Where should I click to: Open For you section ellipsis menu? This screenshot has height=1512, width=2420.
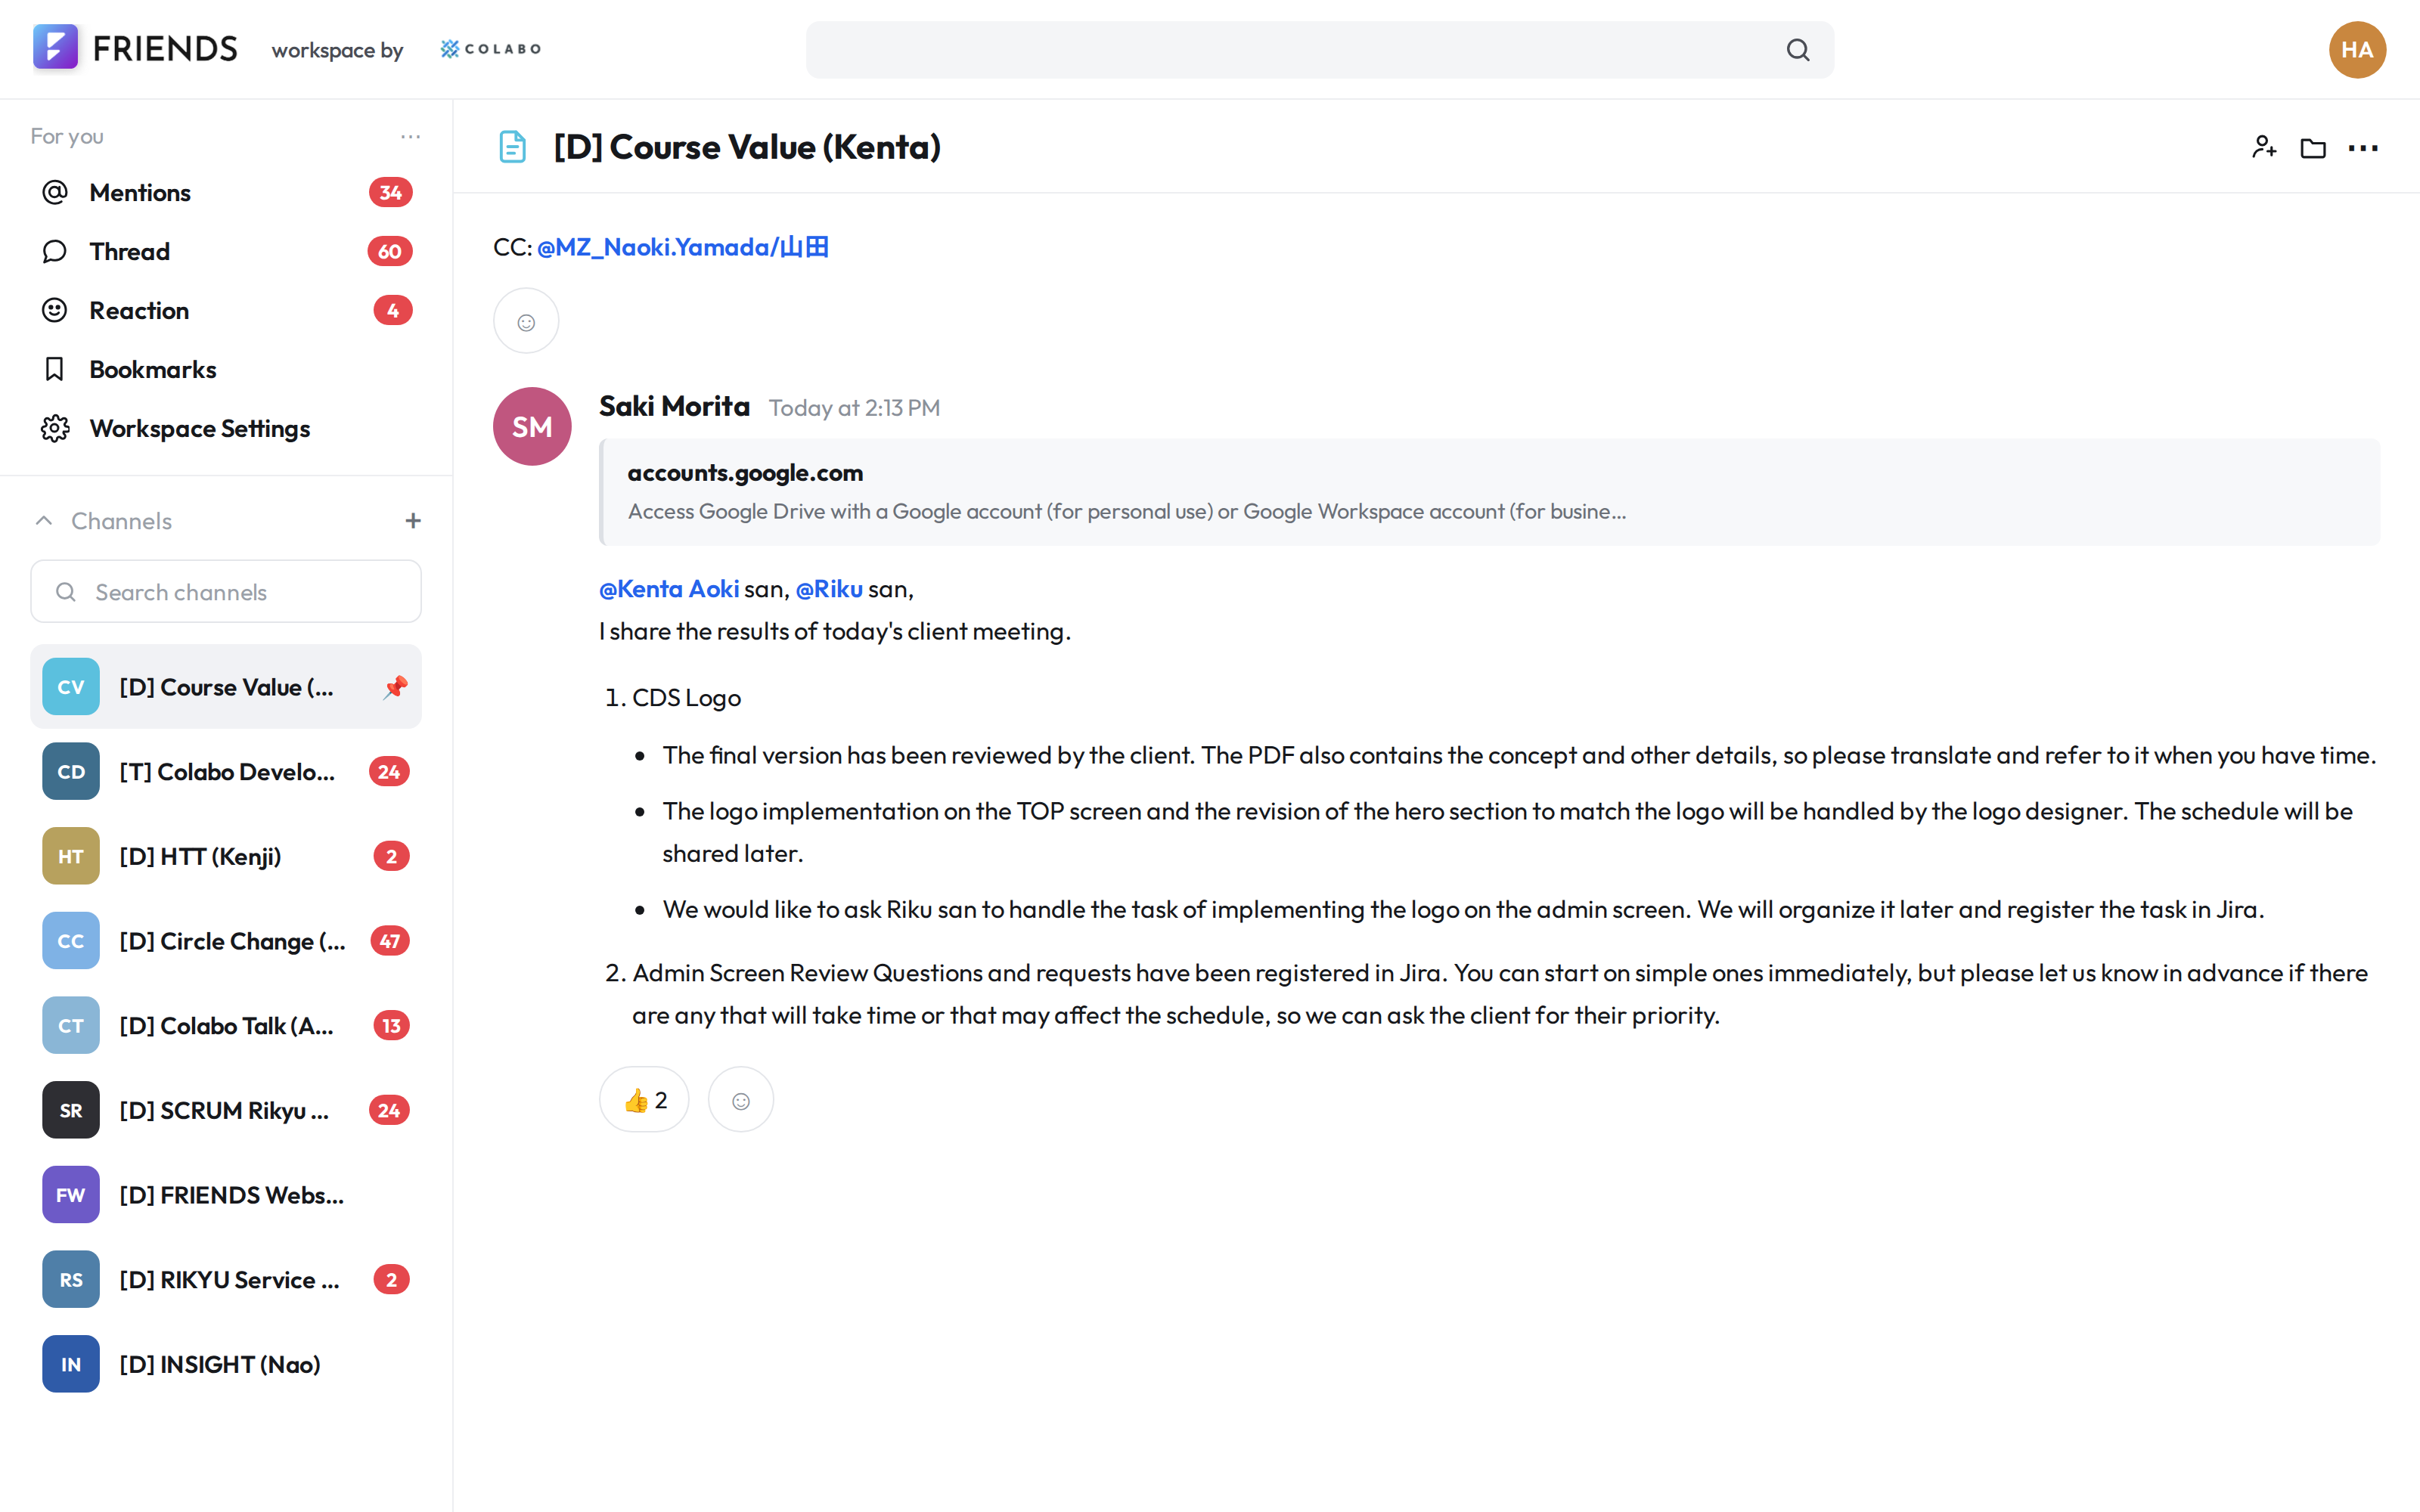pos(410,136)
